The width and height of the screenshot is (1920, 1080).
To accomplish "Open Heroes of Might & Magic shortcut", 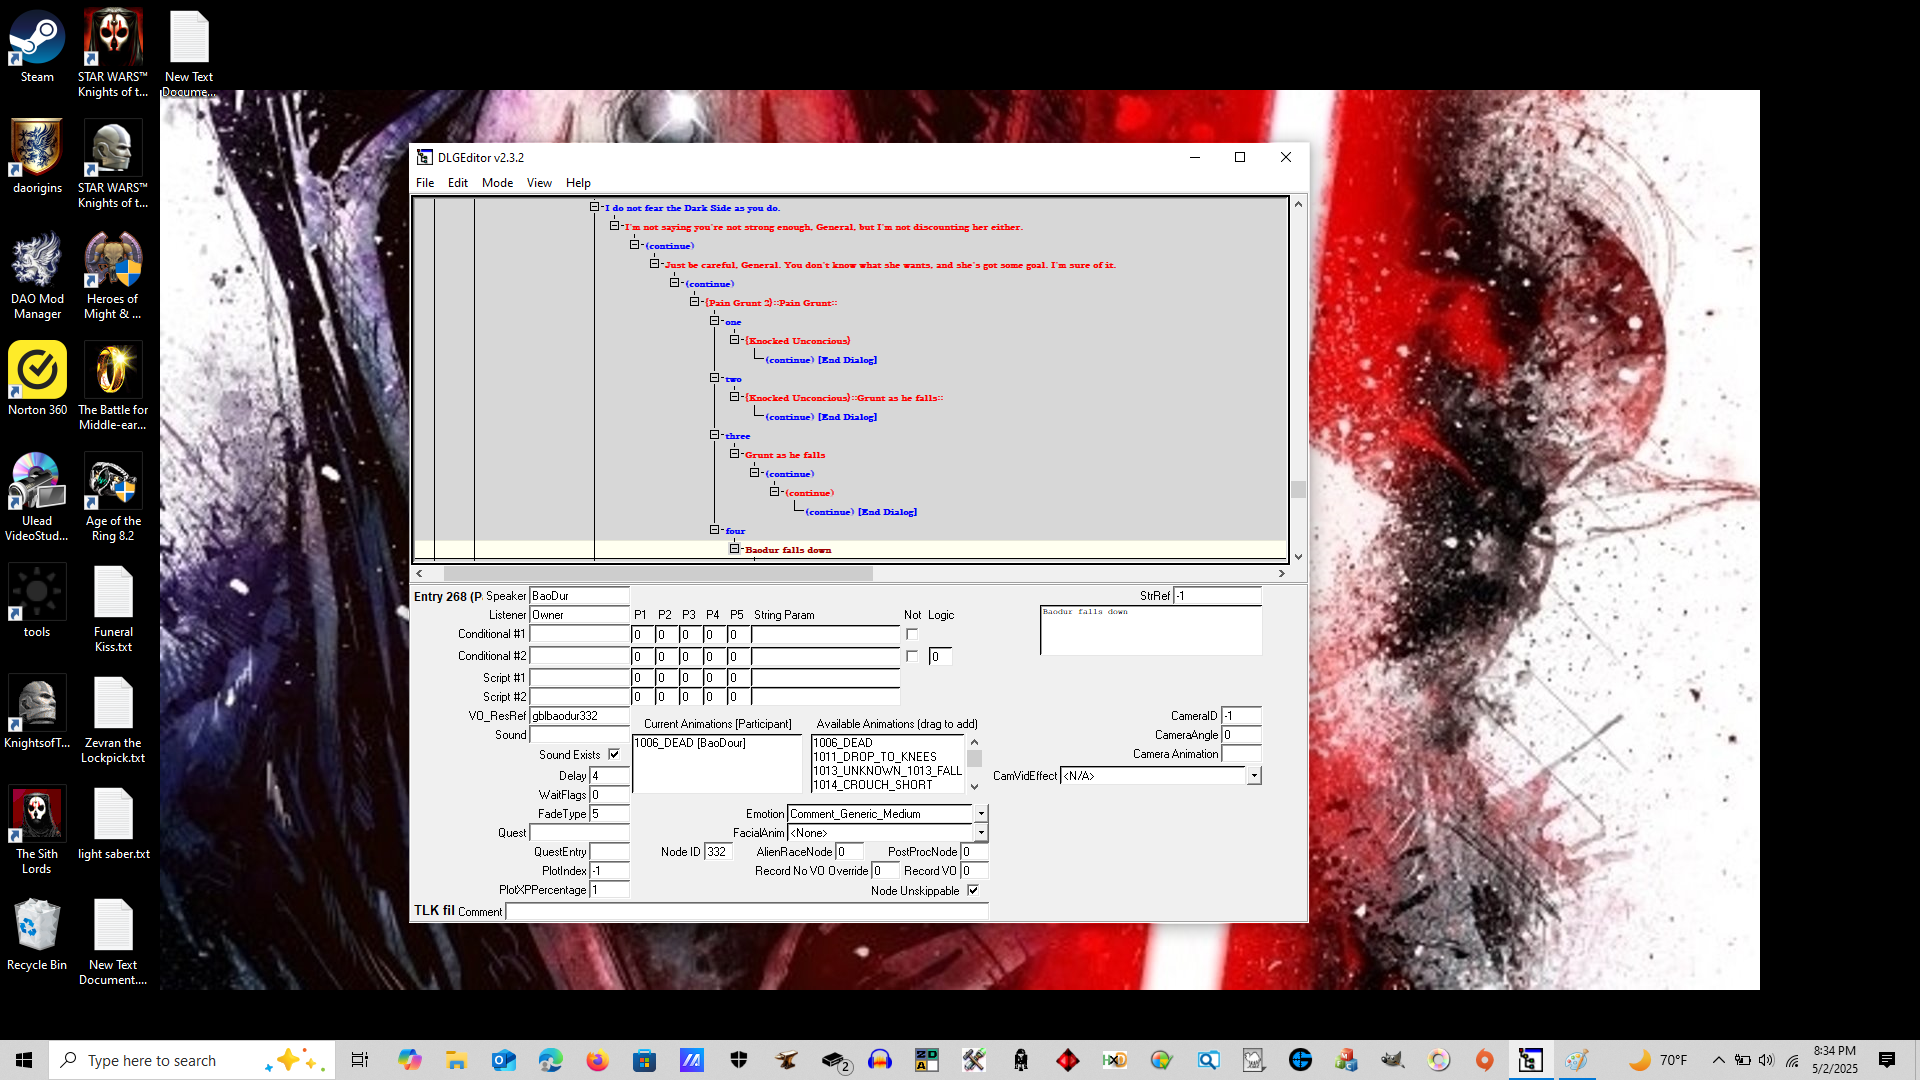I will pyautogui.click(x=113, y=275).
